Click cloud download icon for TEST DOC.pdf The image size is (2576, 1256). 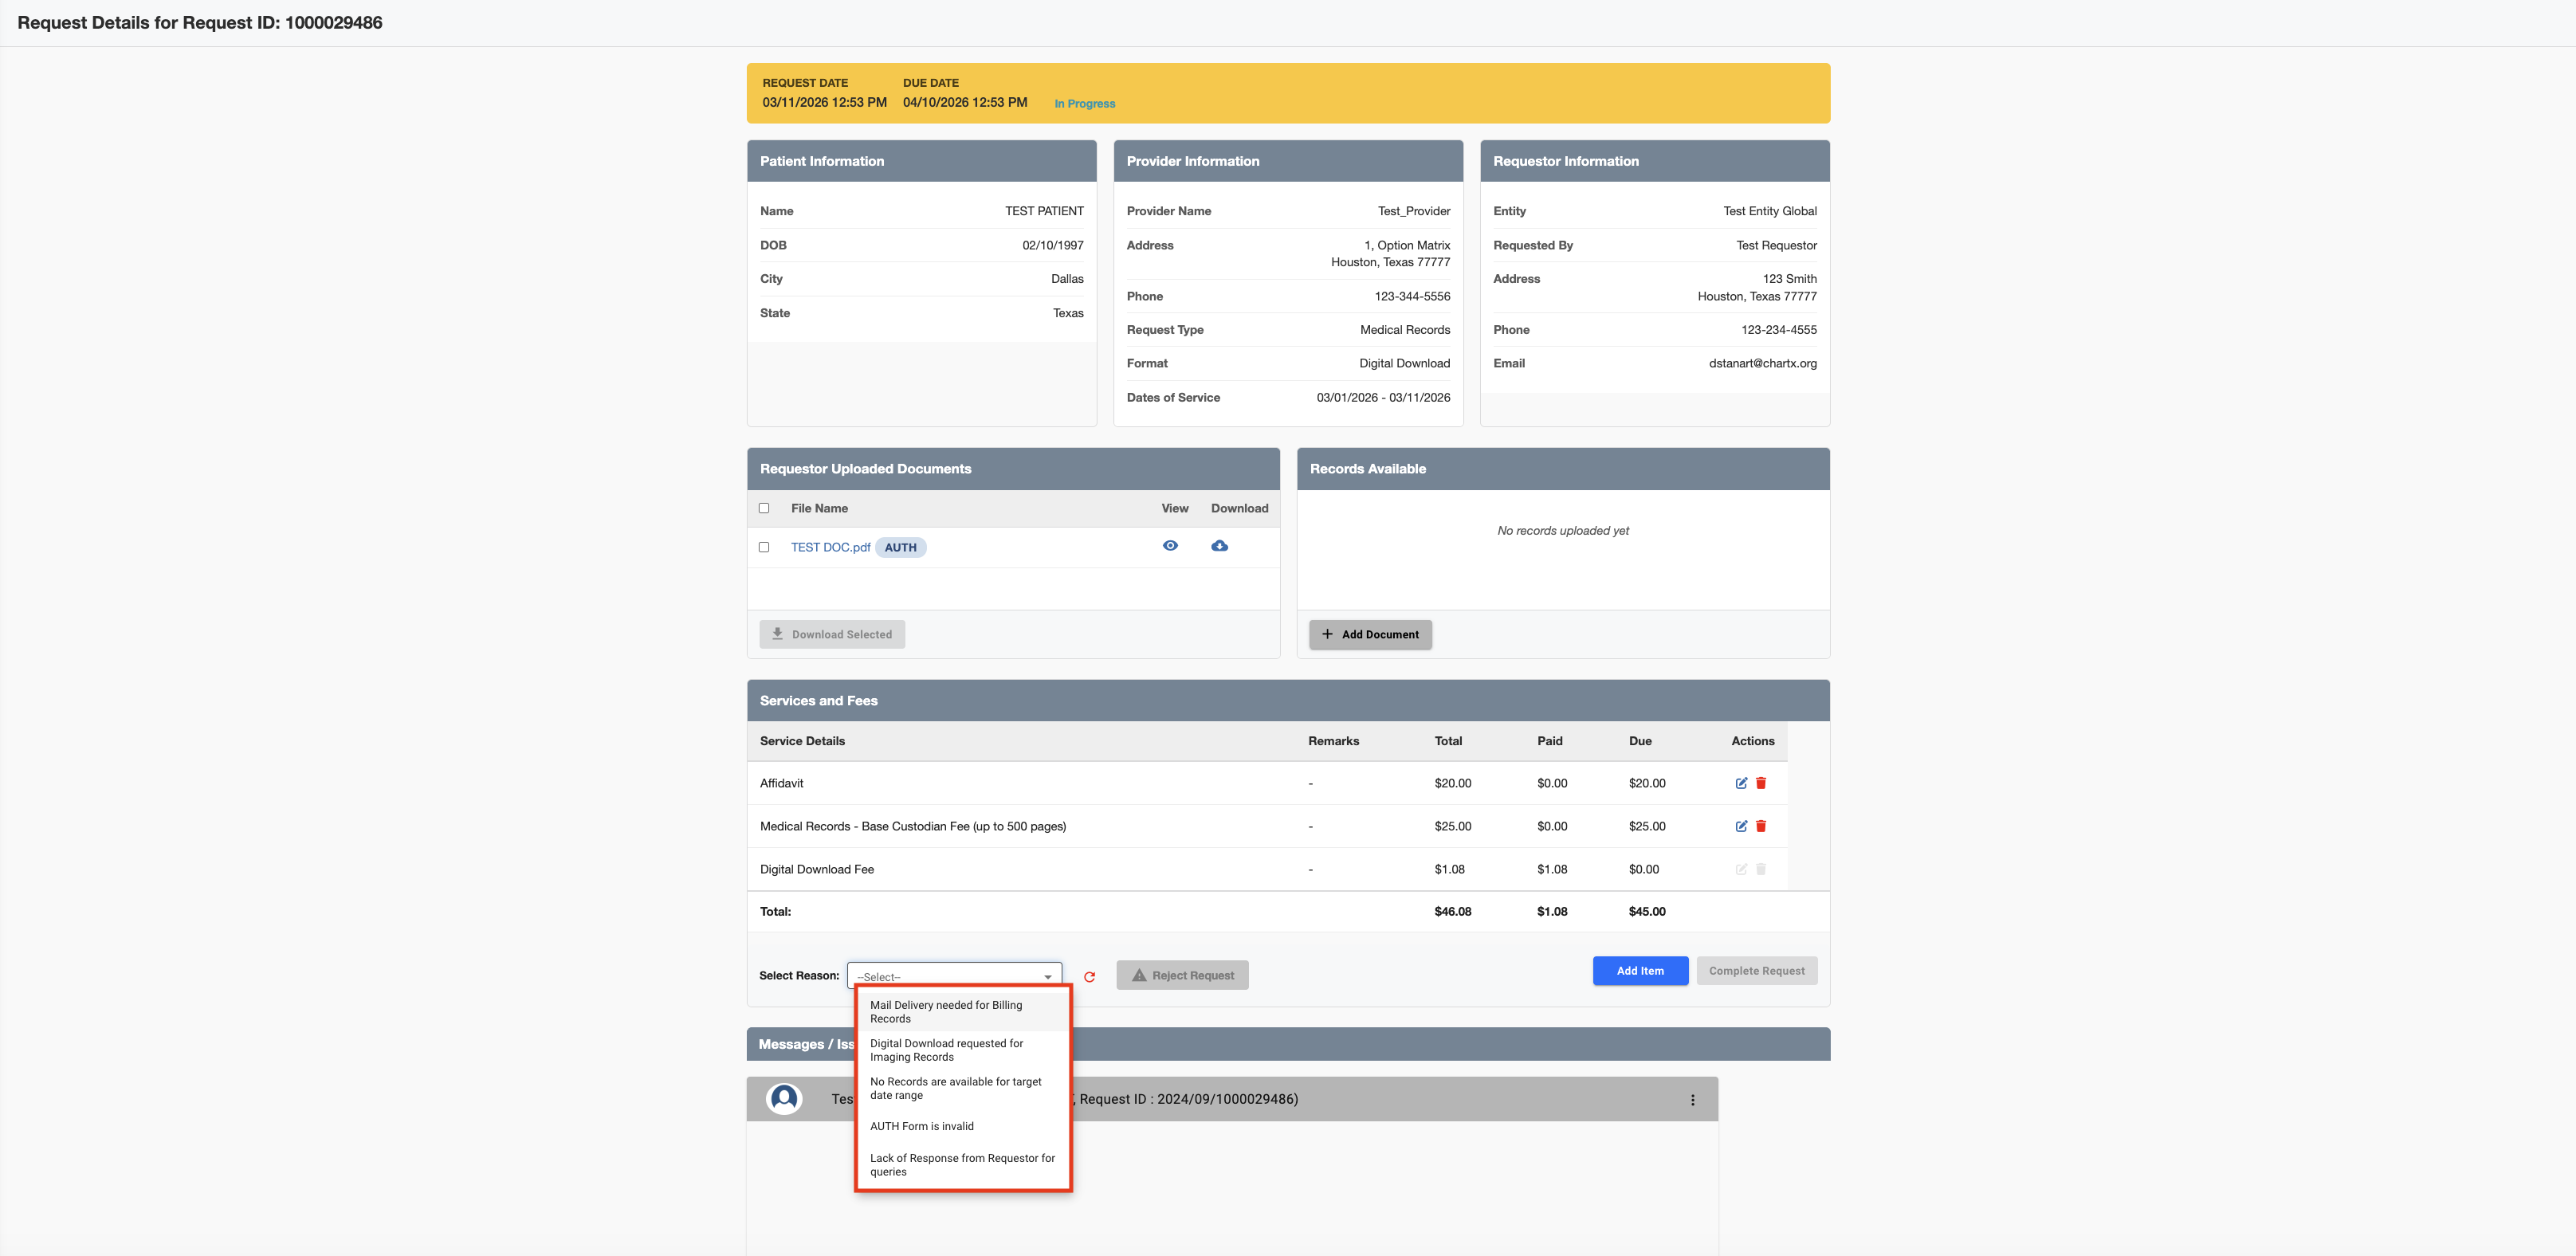pyautogui.click(x=1219, y=546)
